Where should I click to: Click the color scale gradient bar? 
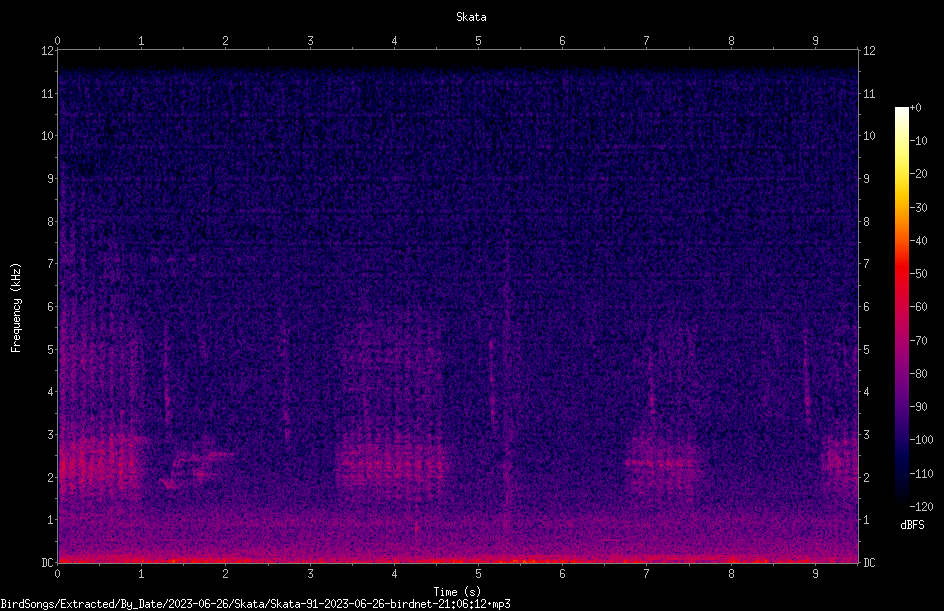pos(901,307)
